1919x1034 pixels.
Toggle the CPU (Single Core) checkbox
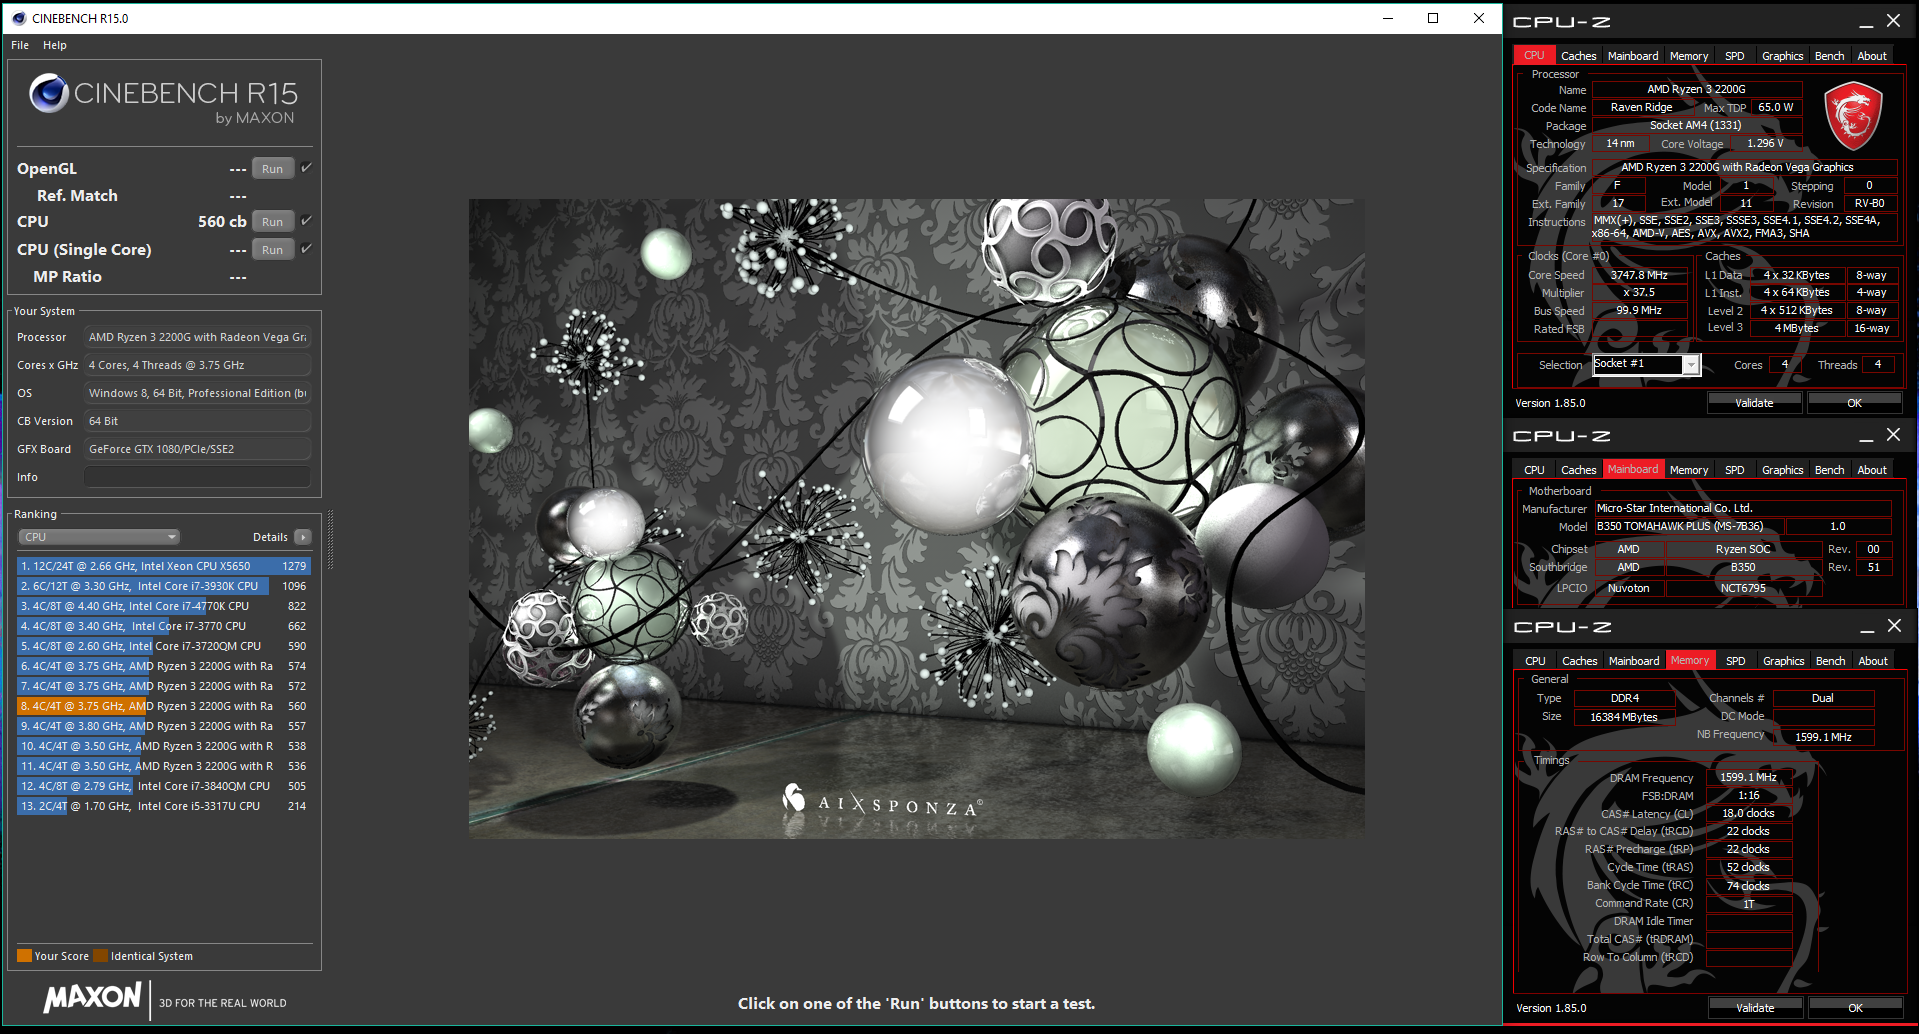(306, 248)
